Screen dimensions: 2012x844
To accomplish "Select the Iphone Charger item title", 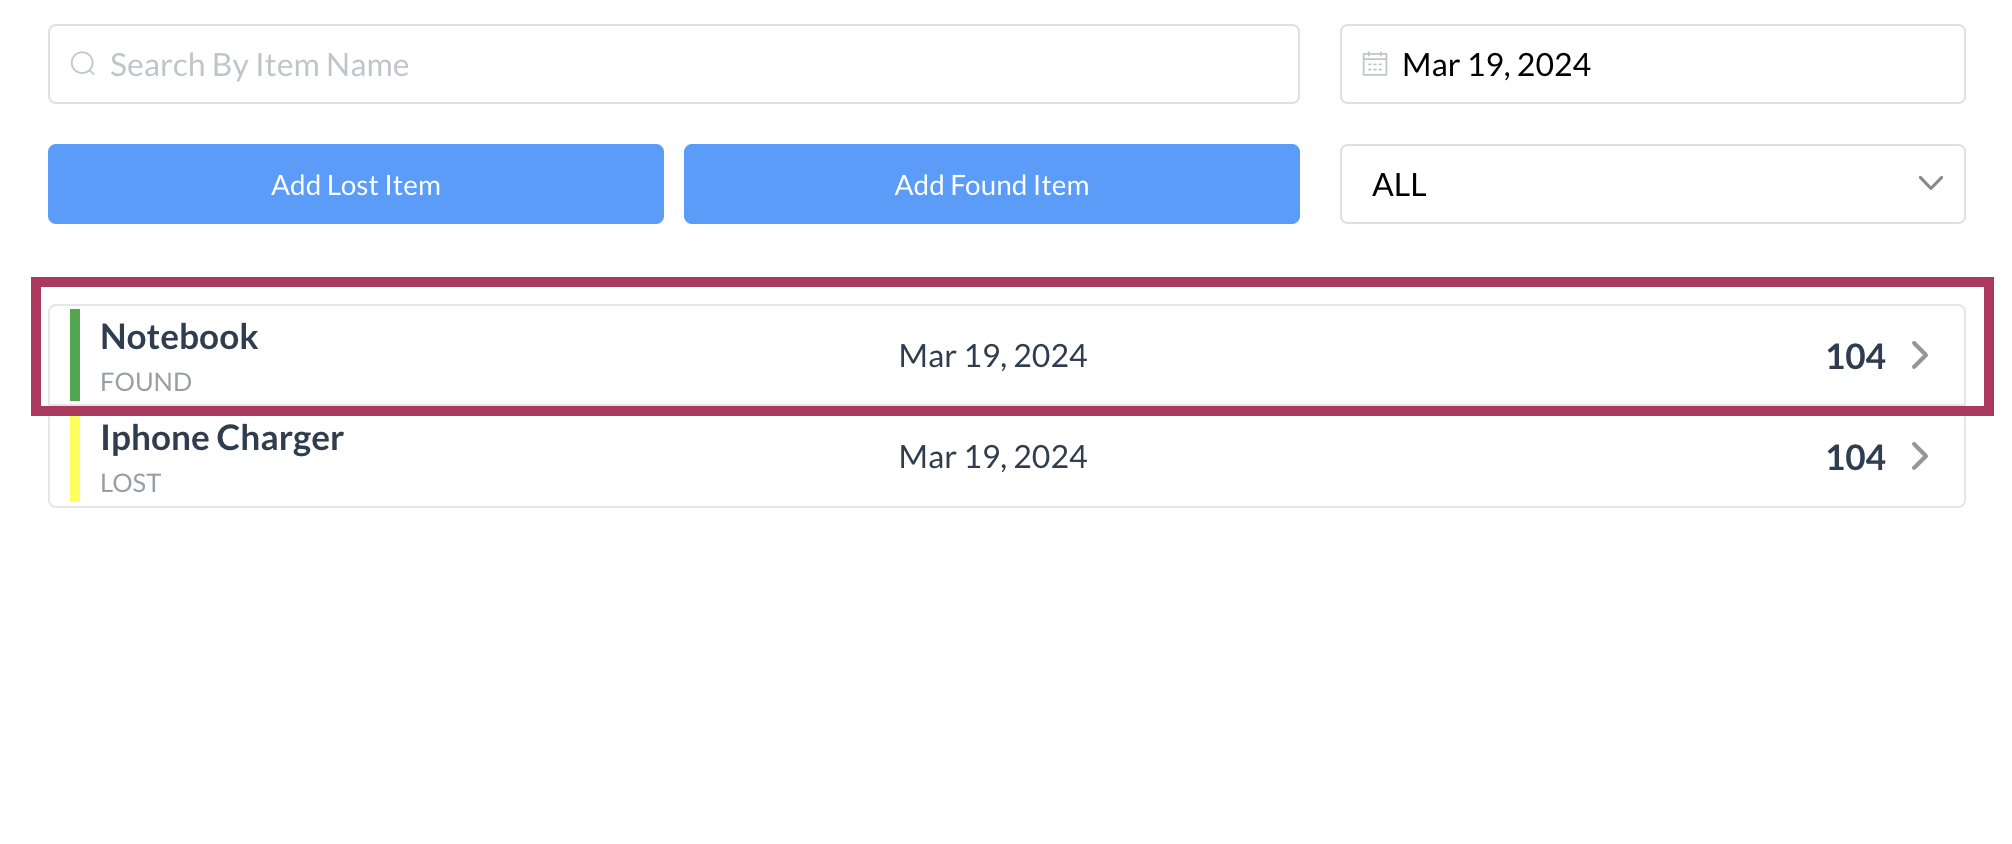I will pyautogui.click(x=221, y=437).
